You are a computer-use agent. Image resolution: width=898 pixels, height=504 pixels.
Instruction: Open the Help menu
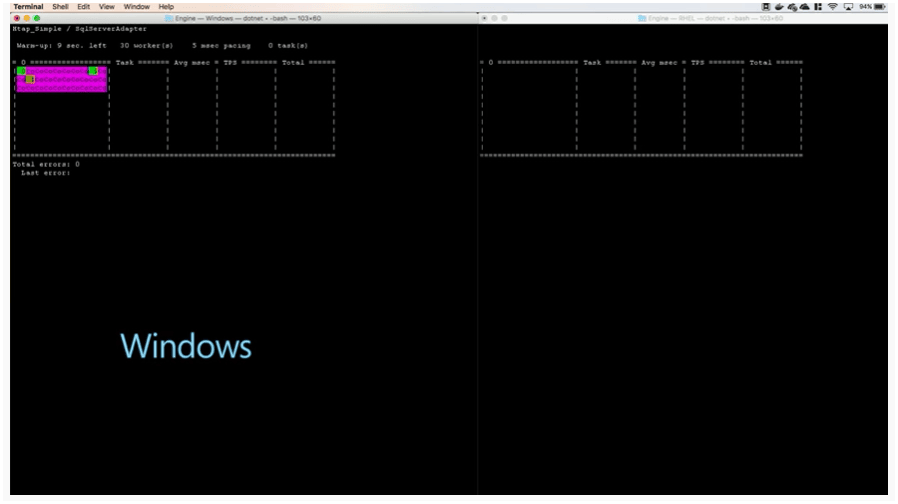pyautogui.click(x=166, y=7)
